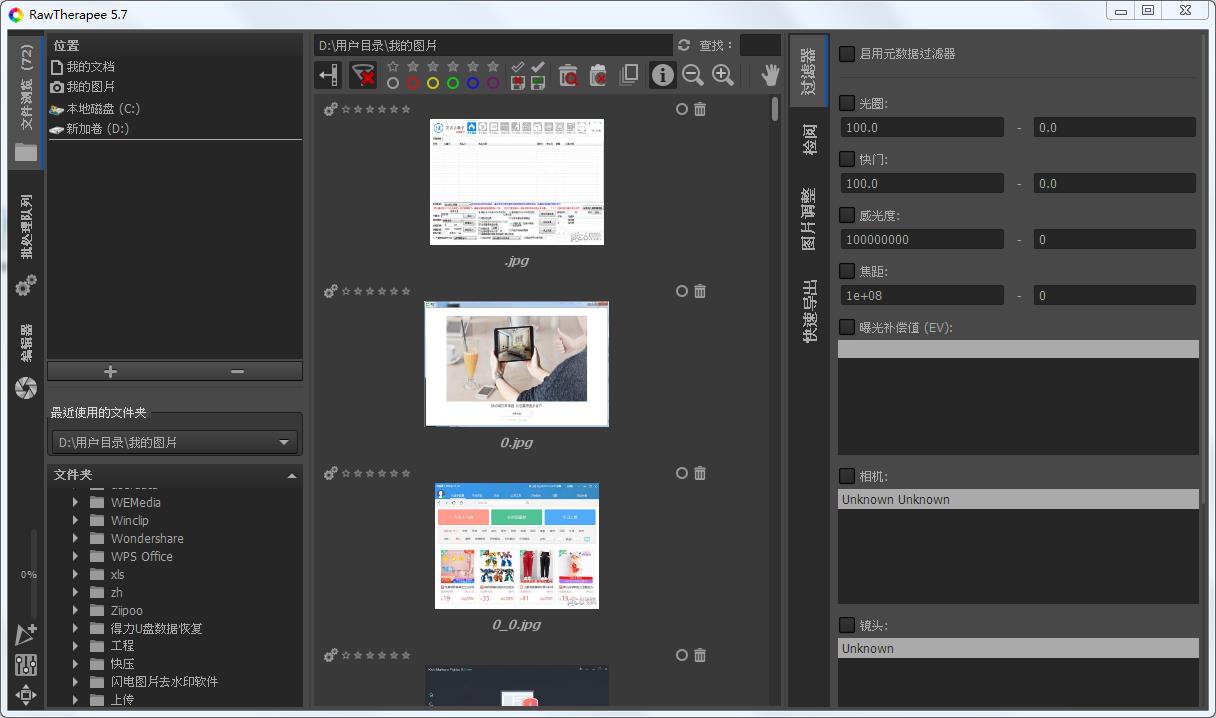The height and width of the screenshot is (718, 1216).
Task: Open Preferences via the sliders icon
Action: (x=26, y=665)
